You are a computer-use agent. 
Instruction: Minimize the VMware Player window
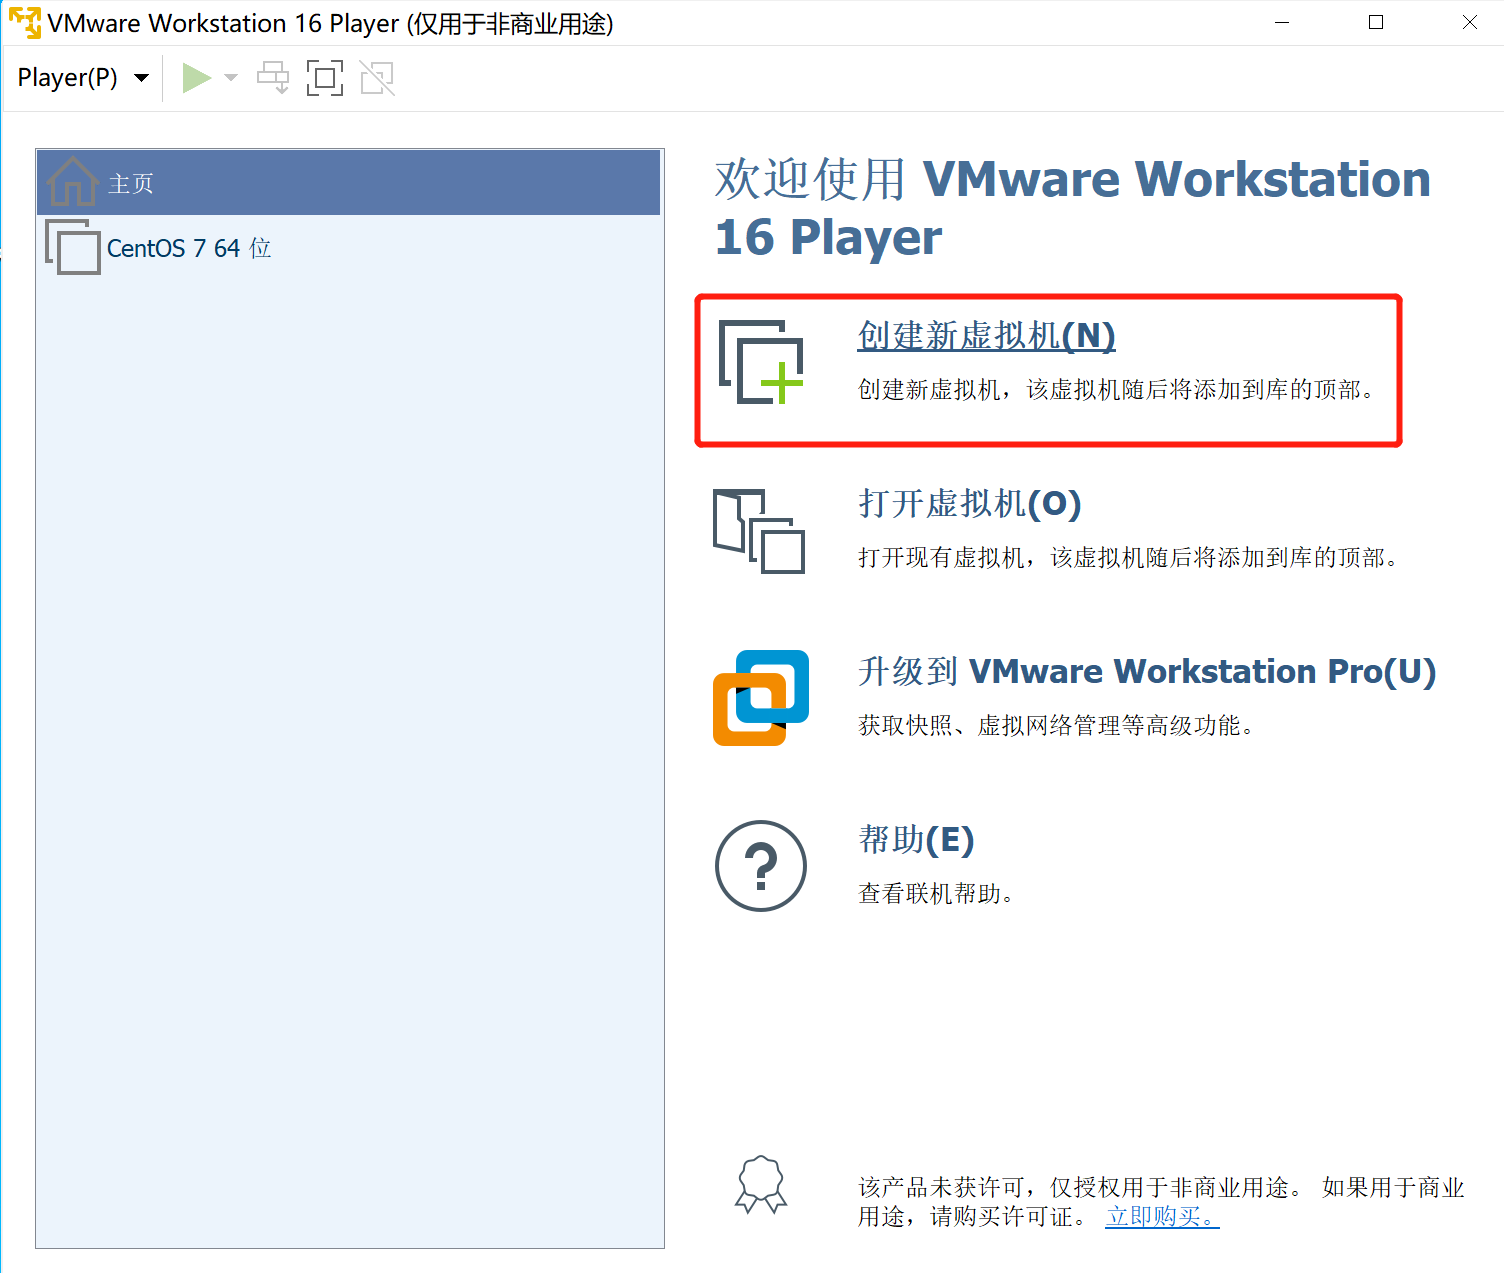1282,23
